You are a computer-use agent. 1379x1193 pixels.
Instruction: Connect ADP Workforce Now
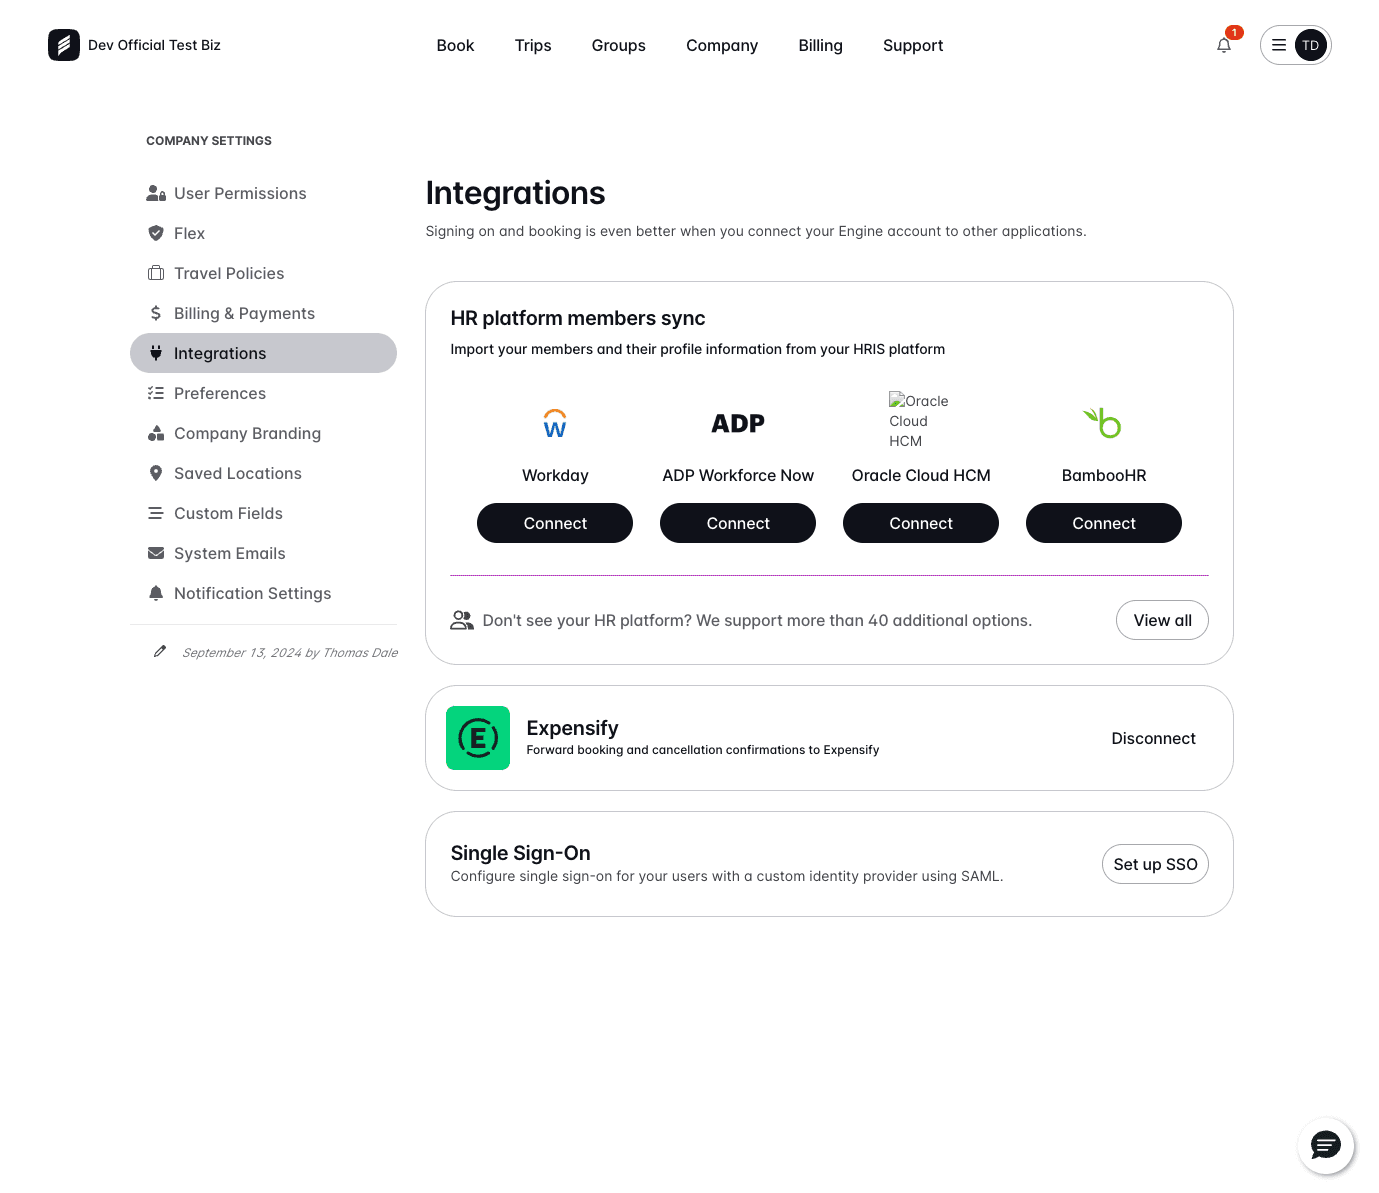738,523
